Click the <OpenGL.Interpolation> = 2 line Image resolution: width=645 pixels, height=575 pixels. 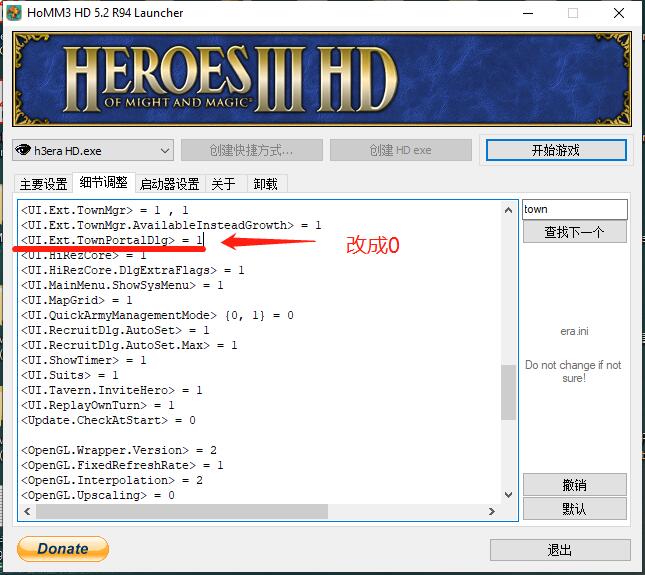pos(112,480)
